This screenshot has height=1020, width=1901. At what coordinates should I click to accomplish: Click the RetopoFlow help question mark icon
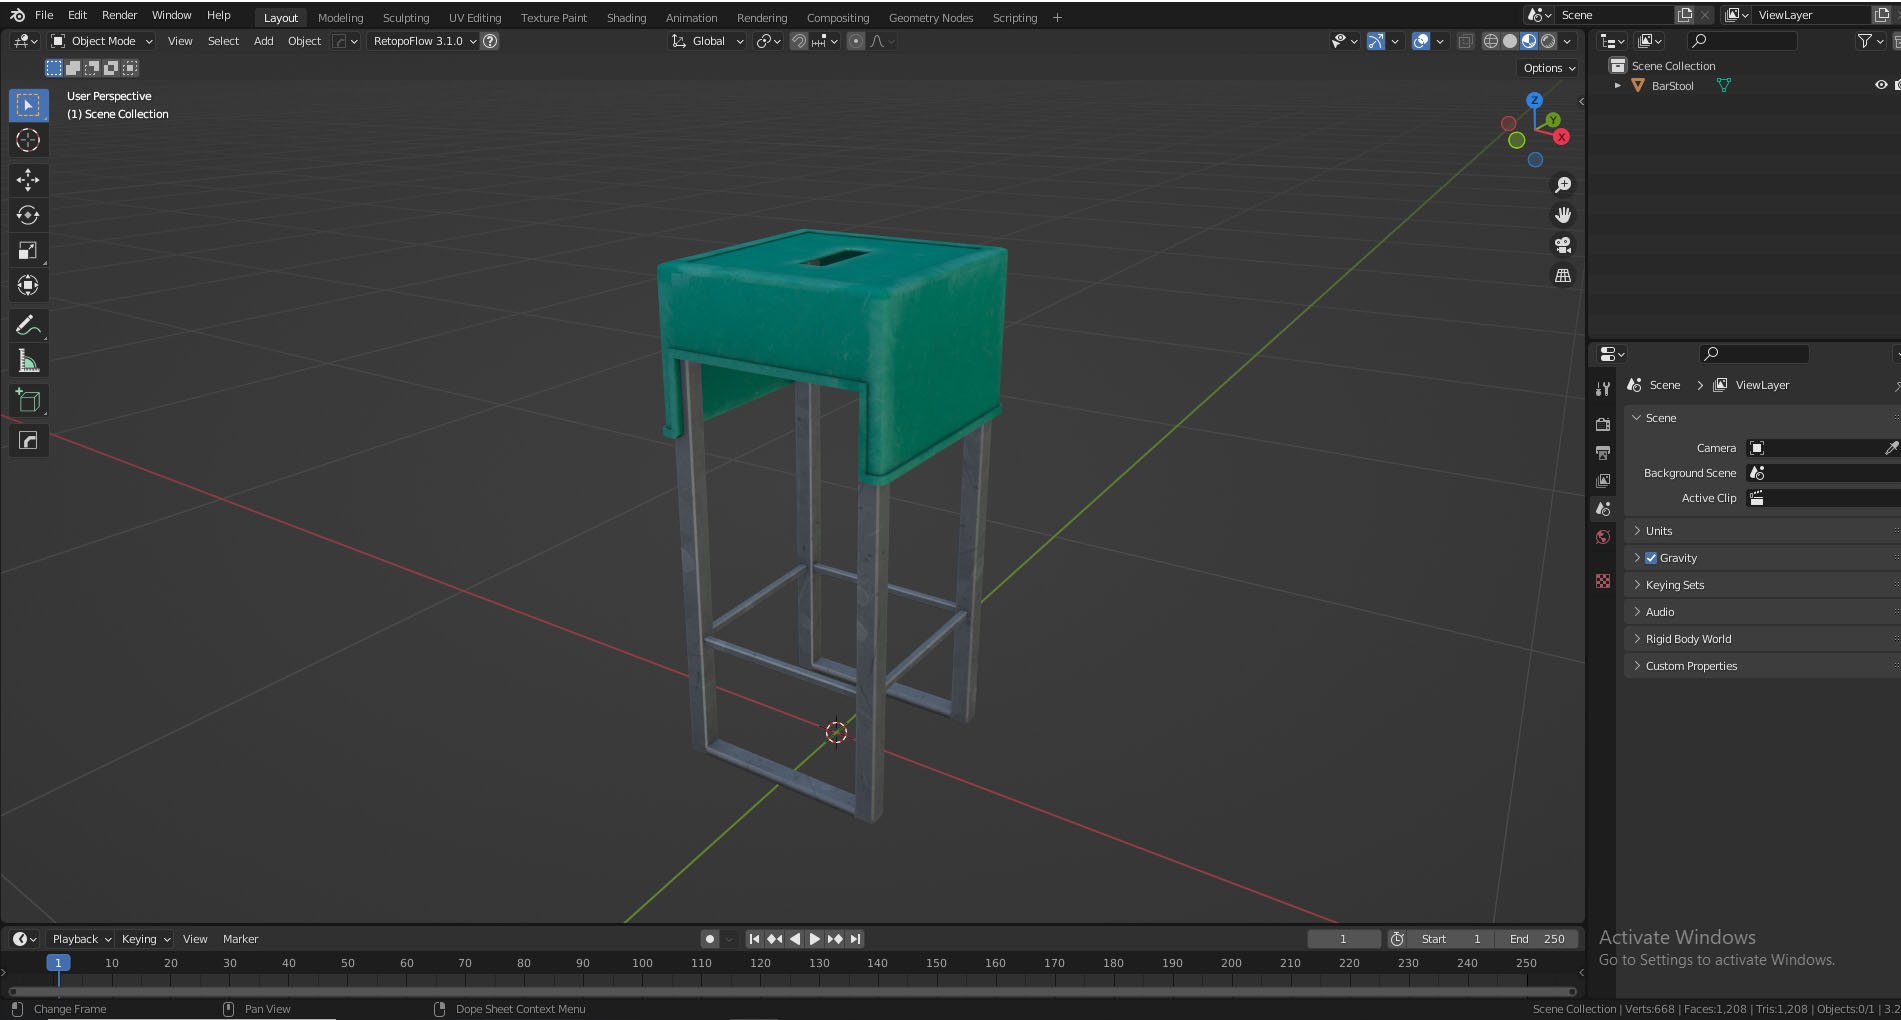(x=490, y=41)
